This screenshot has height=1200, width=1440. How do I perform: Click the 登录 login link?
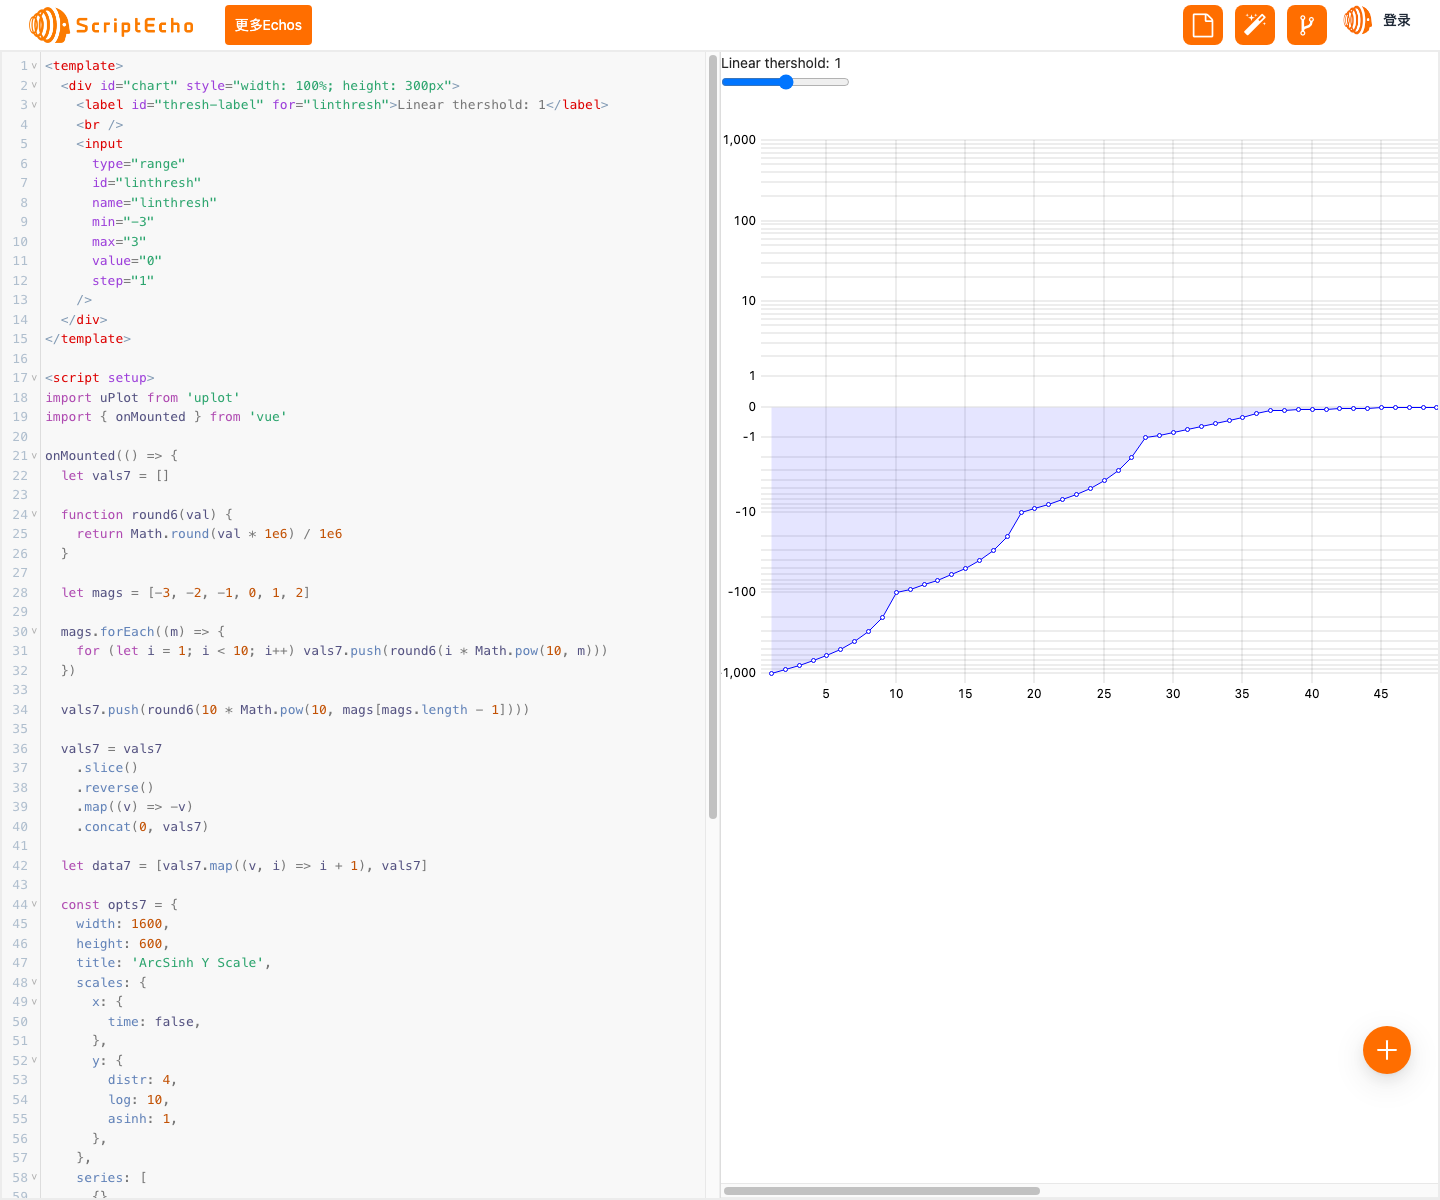coord(1397,20)
